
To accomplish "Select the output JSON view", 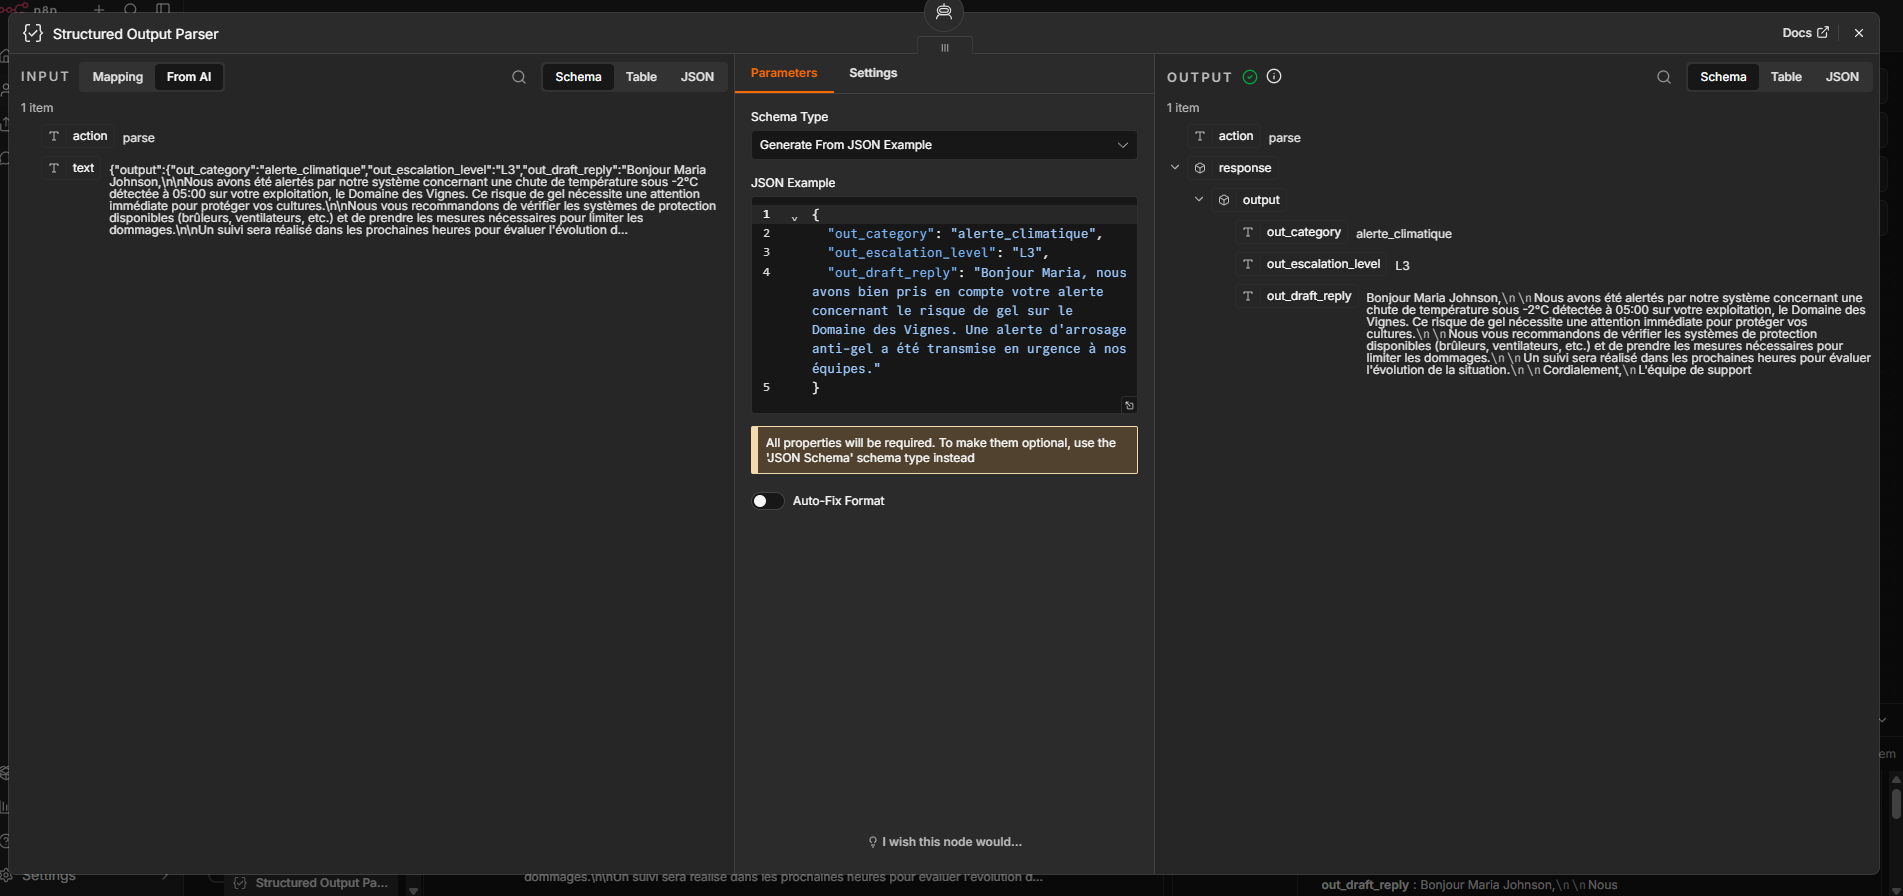I will tap(1842, 77).
